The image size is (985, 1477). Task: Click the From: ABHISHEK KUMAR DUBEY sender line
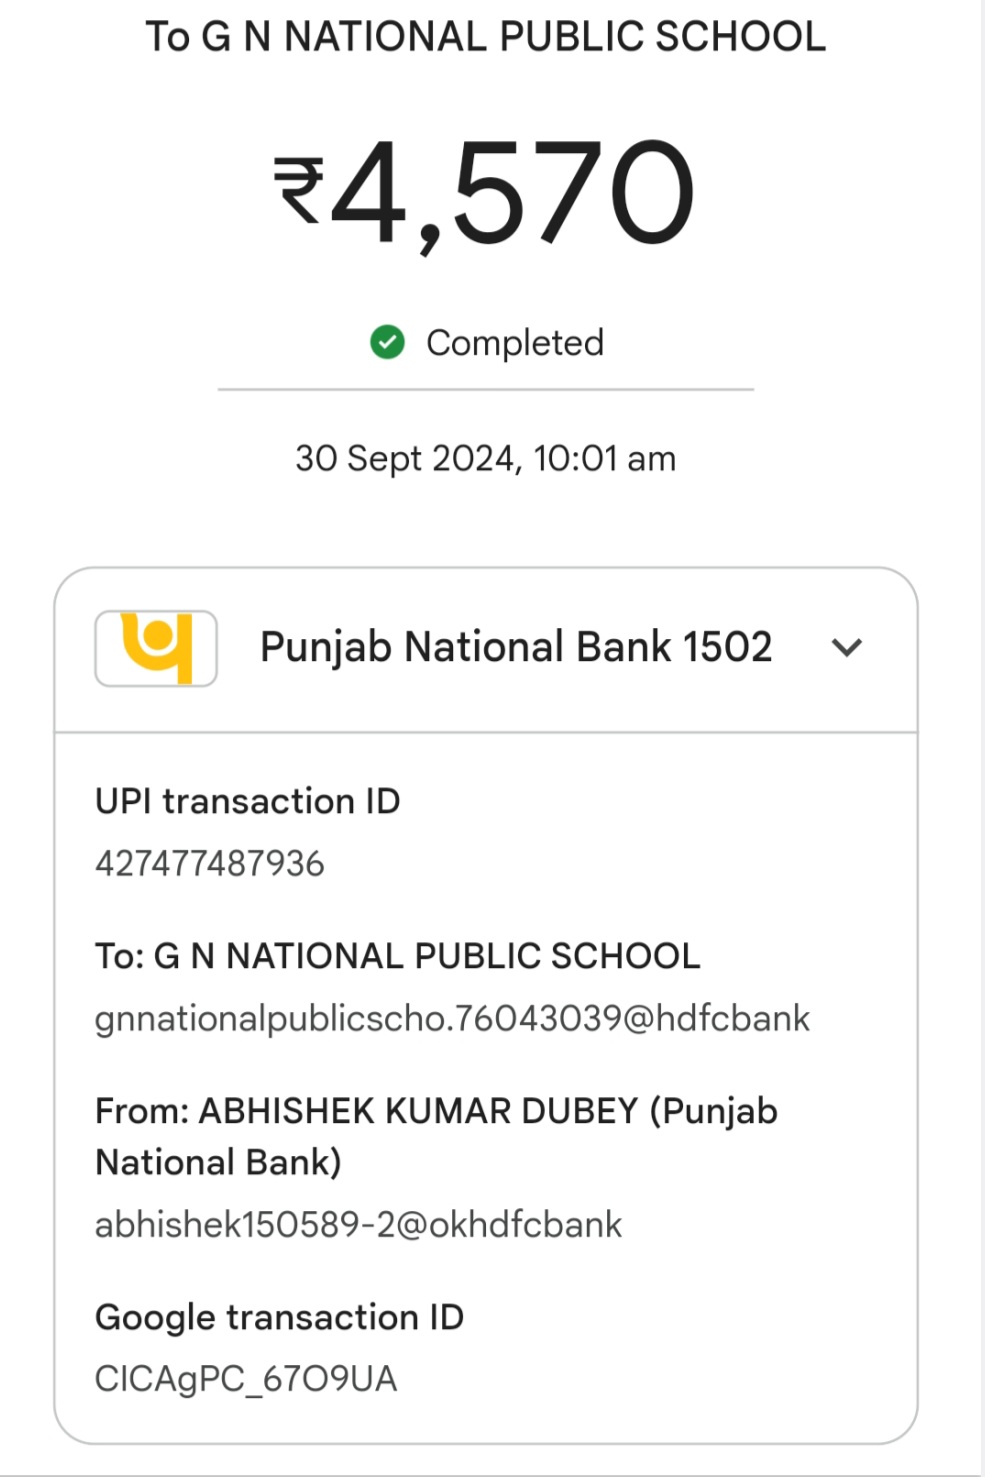coord(437,1111)
